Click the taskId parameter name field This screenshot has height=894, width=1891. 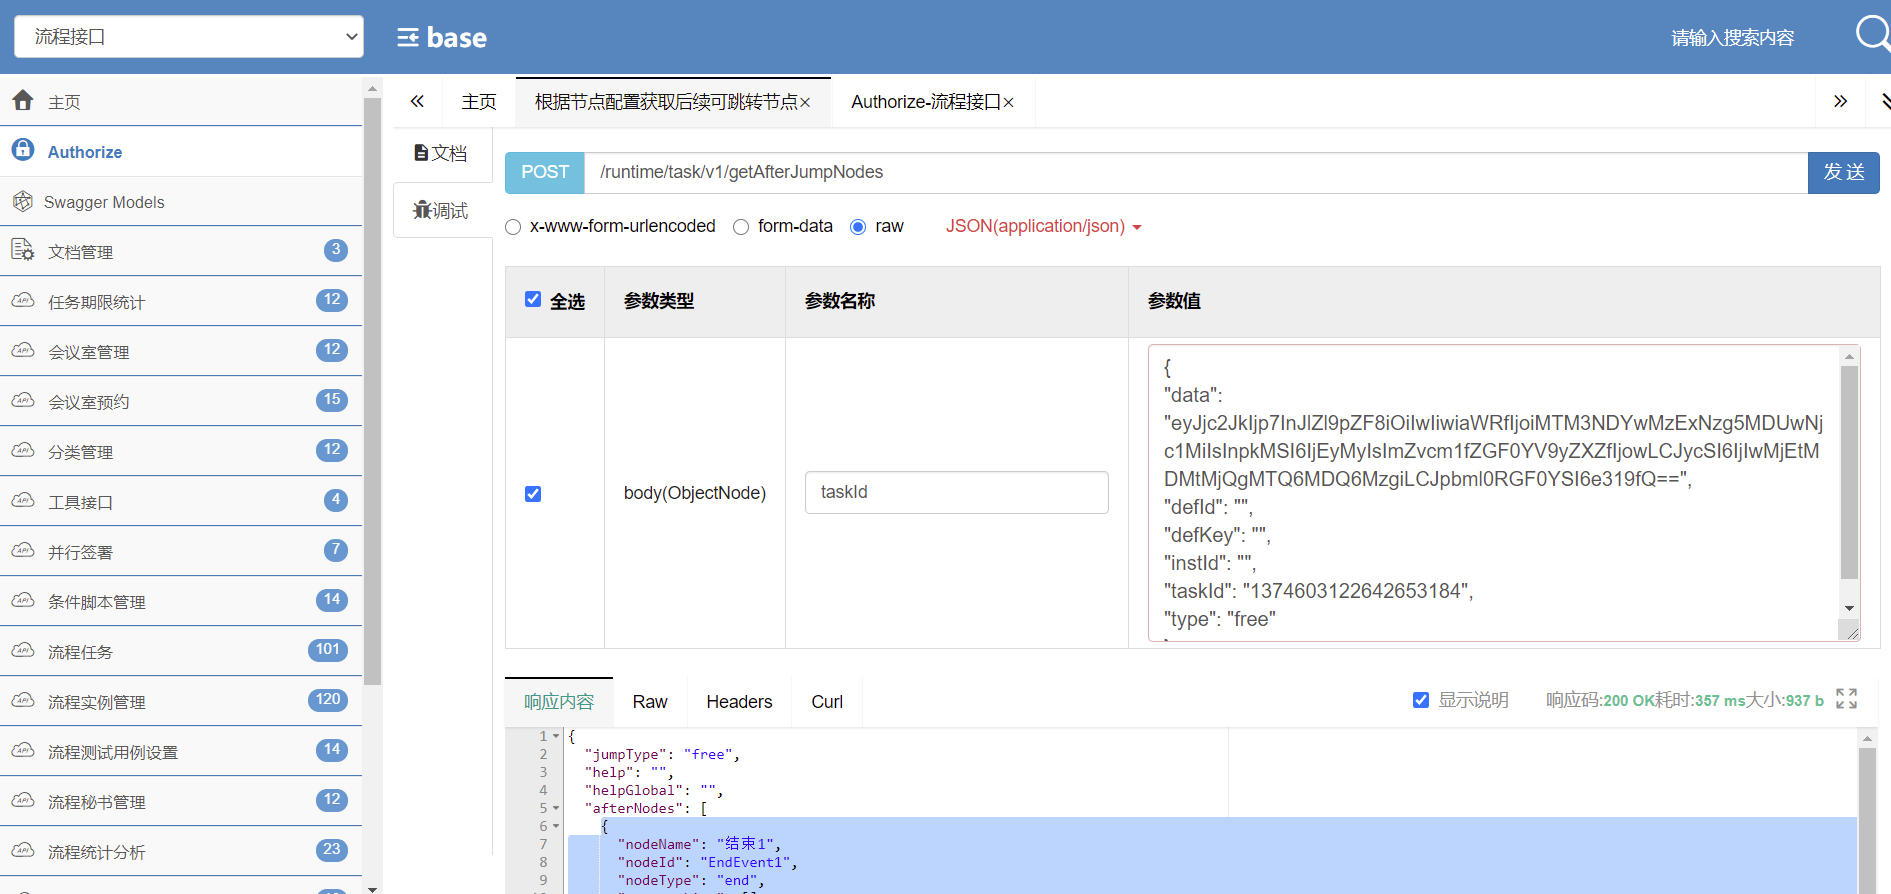click(x=956, y=493)
